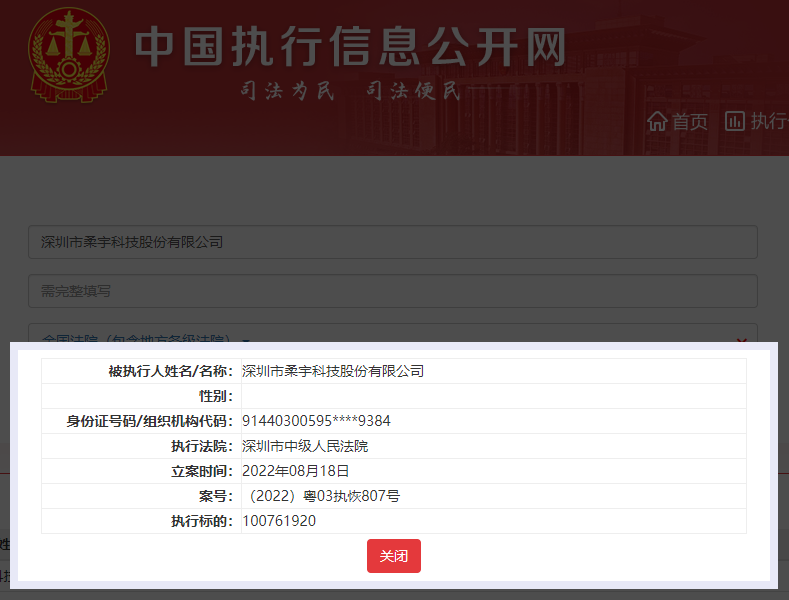Click the name field with 深圳市柔宇科技股份有限公司
The width and height of the screenshot is (789, 600).
[x=392, y=242]
